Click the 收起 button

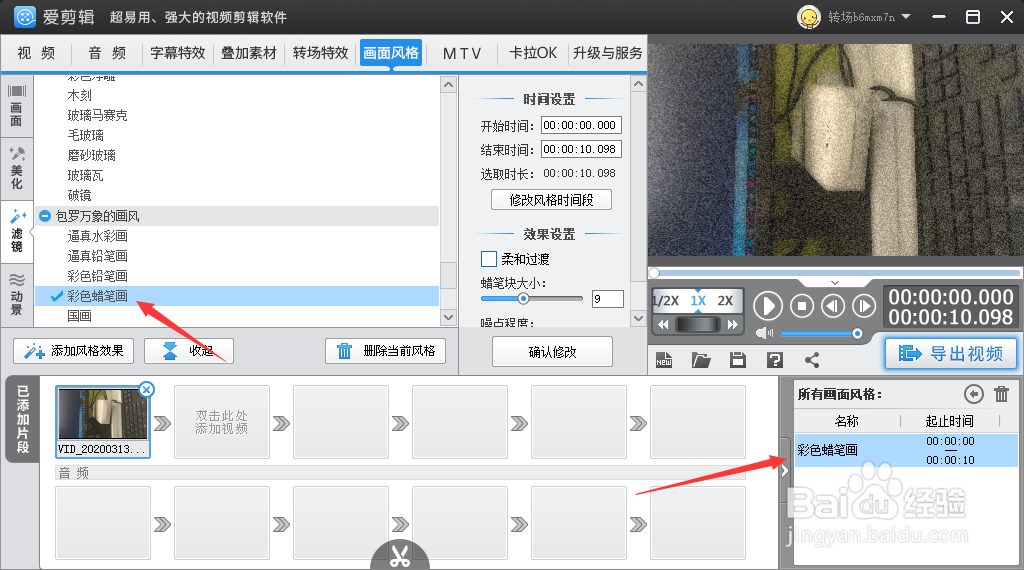point(189,351)
